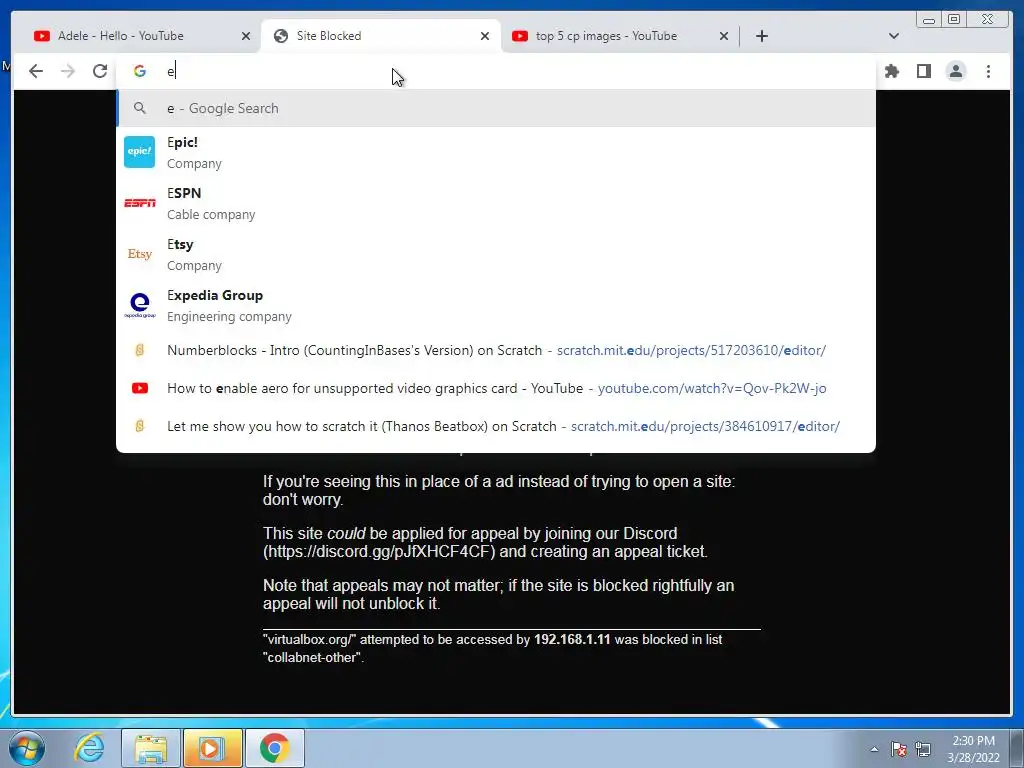Open 'How to enable aero' YouTube suggestion
The height and width of the screenshot is (768, 1024).
pos(496,388)
